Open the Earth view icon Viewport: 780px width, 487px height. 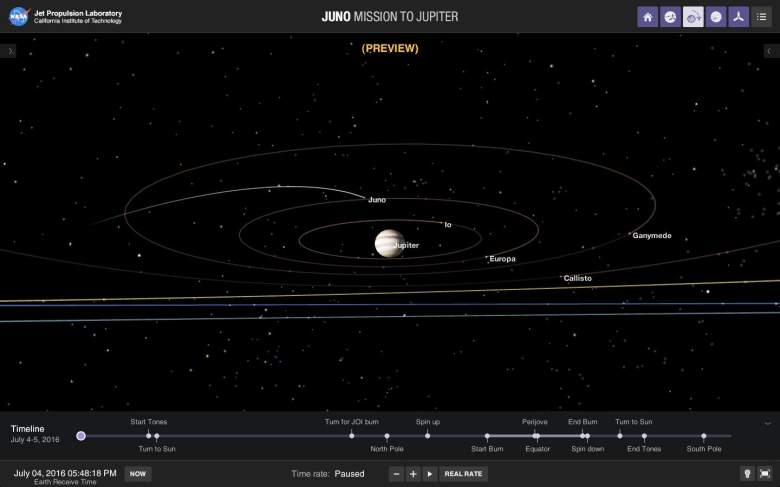(671, 17)
